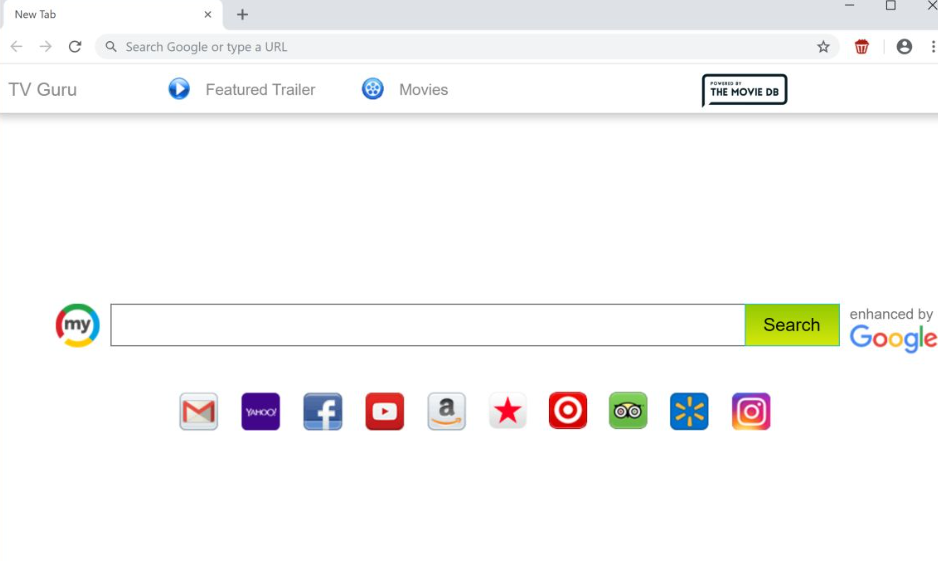Open the Amazon shortcut icon

point(446,411)
